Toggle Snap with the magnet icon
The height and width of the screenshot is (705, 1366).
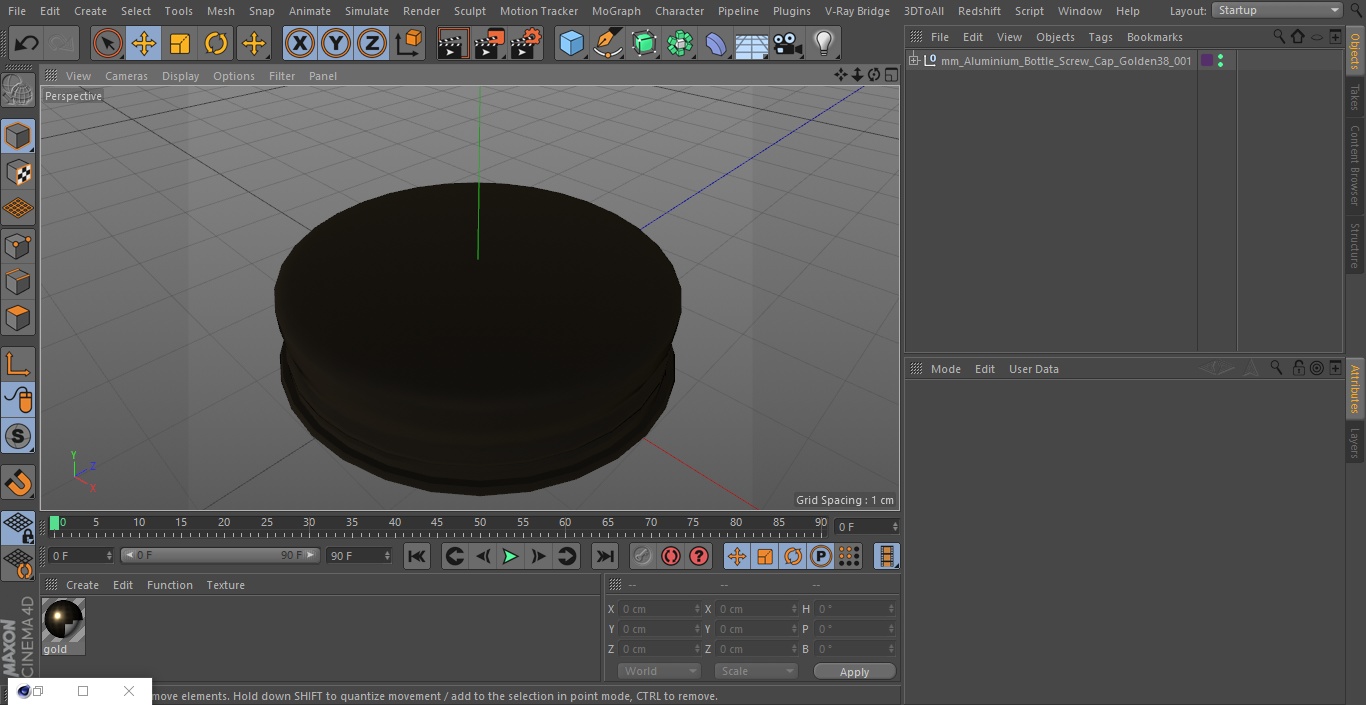click(x=18, y=483)
